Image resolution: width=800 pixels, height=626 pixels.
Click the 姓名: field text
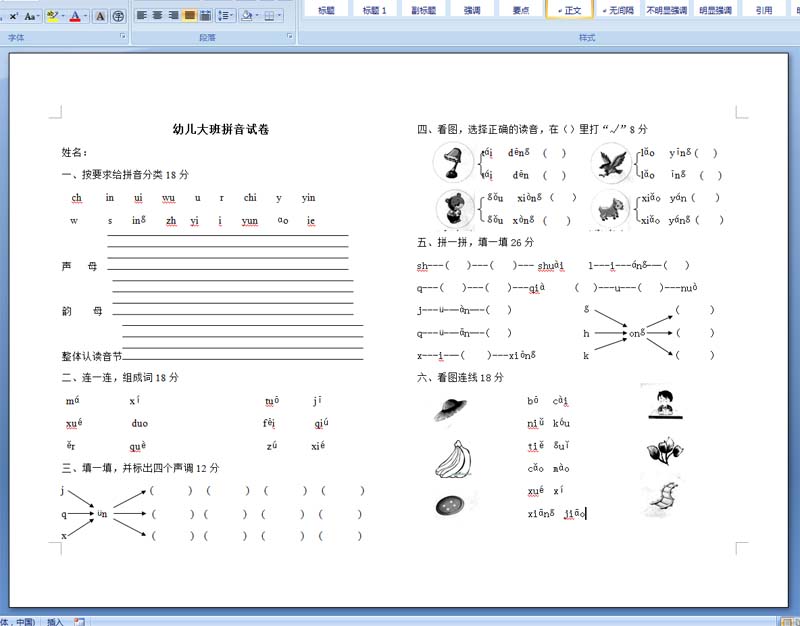pyautogui.click(x=74, y=152)
